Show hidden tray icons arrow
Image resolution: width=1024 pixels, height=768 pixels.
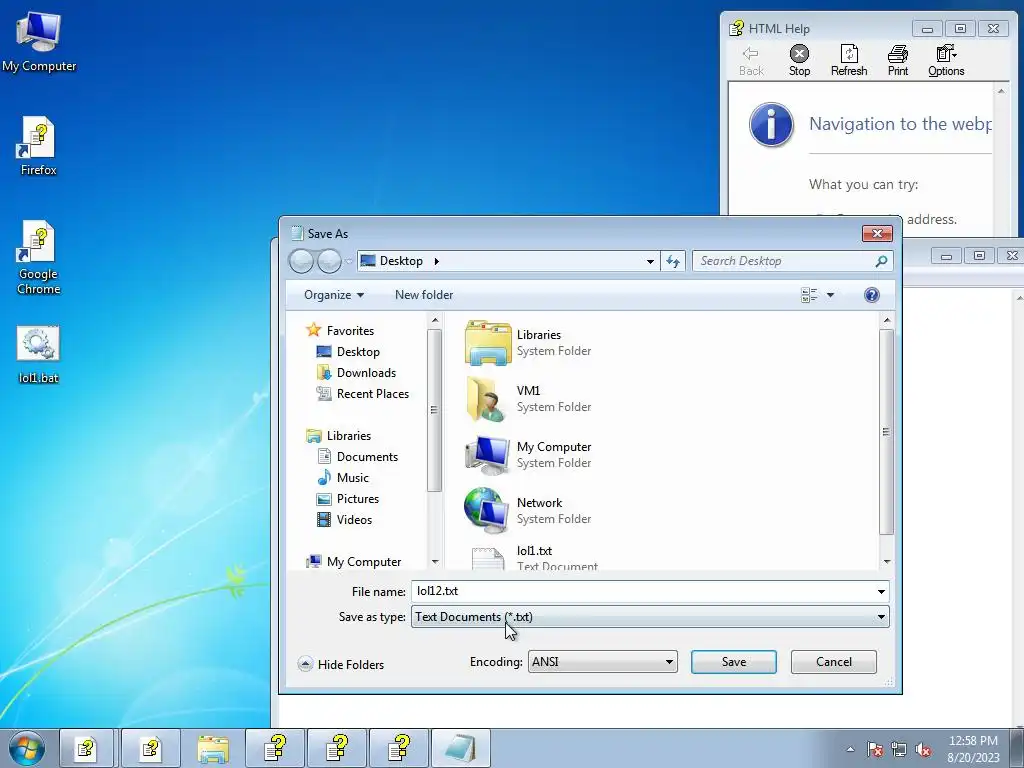850,749
